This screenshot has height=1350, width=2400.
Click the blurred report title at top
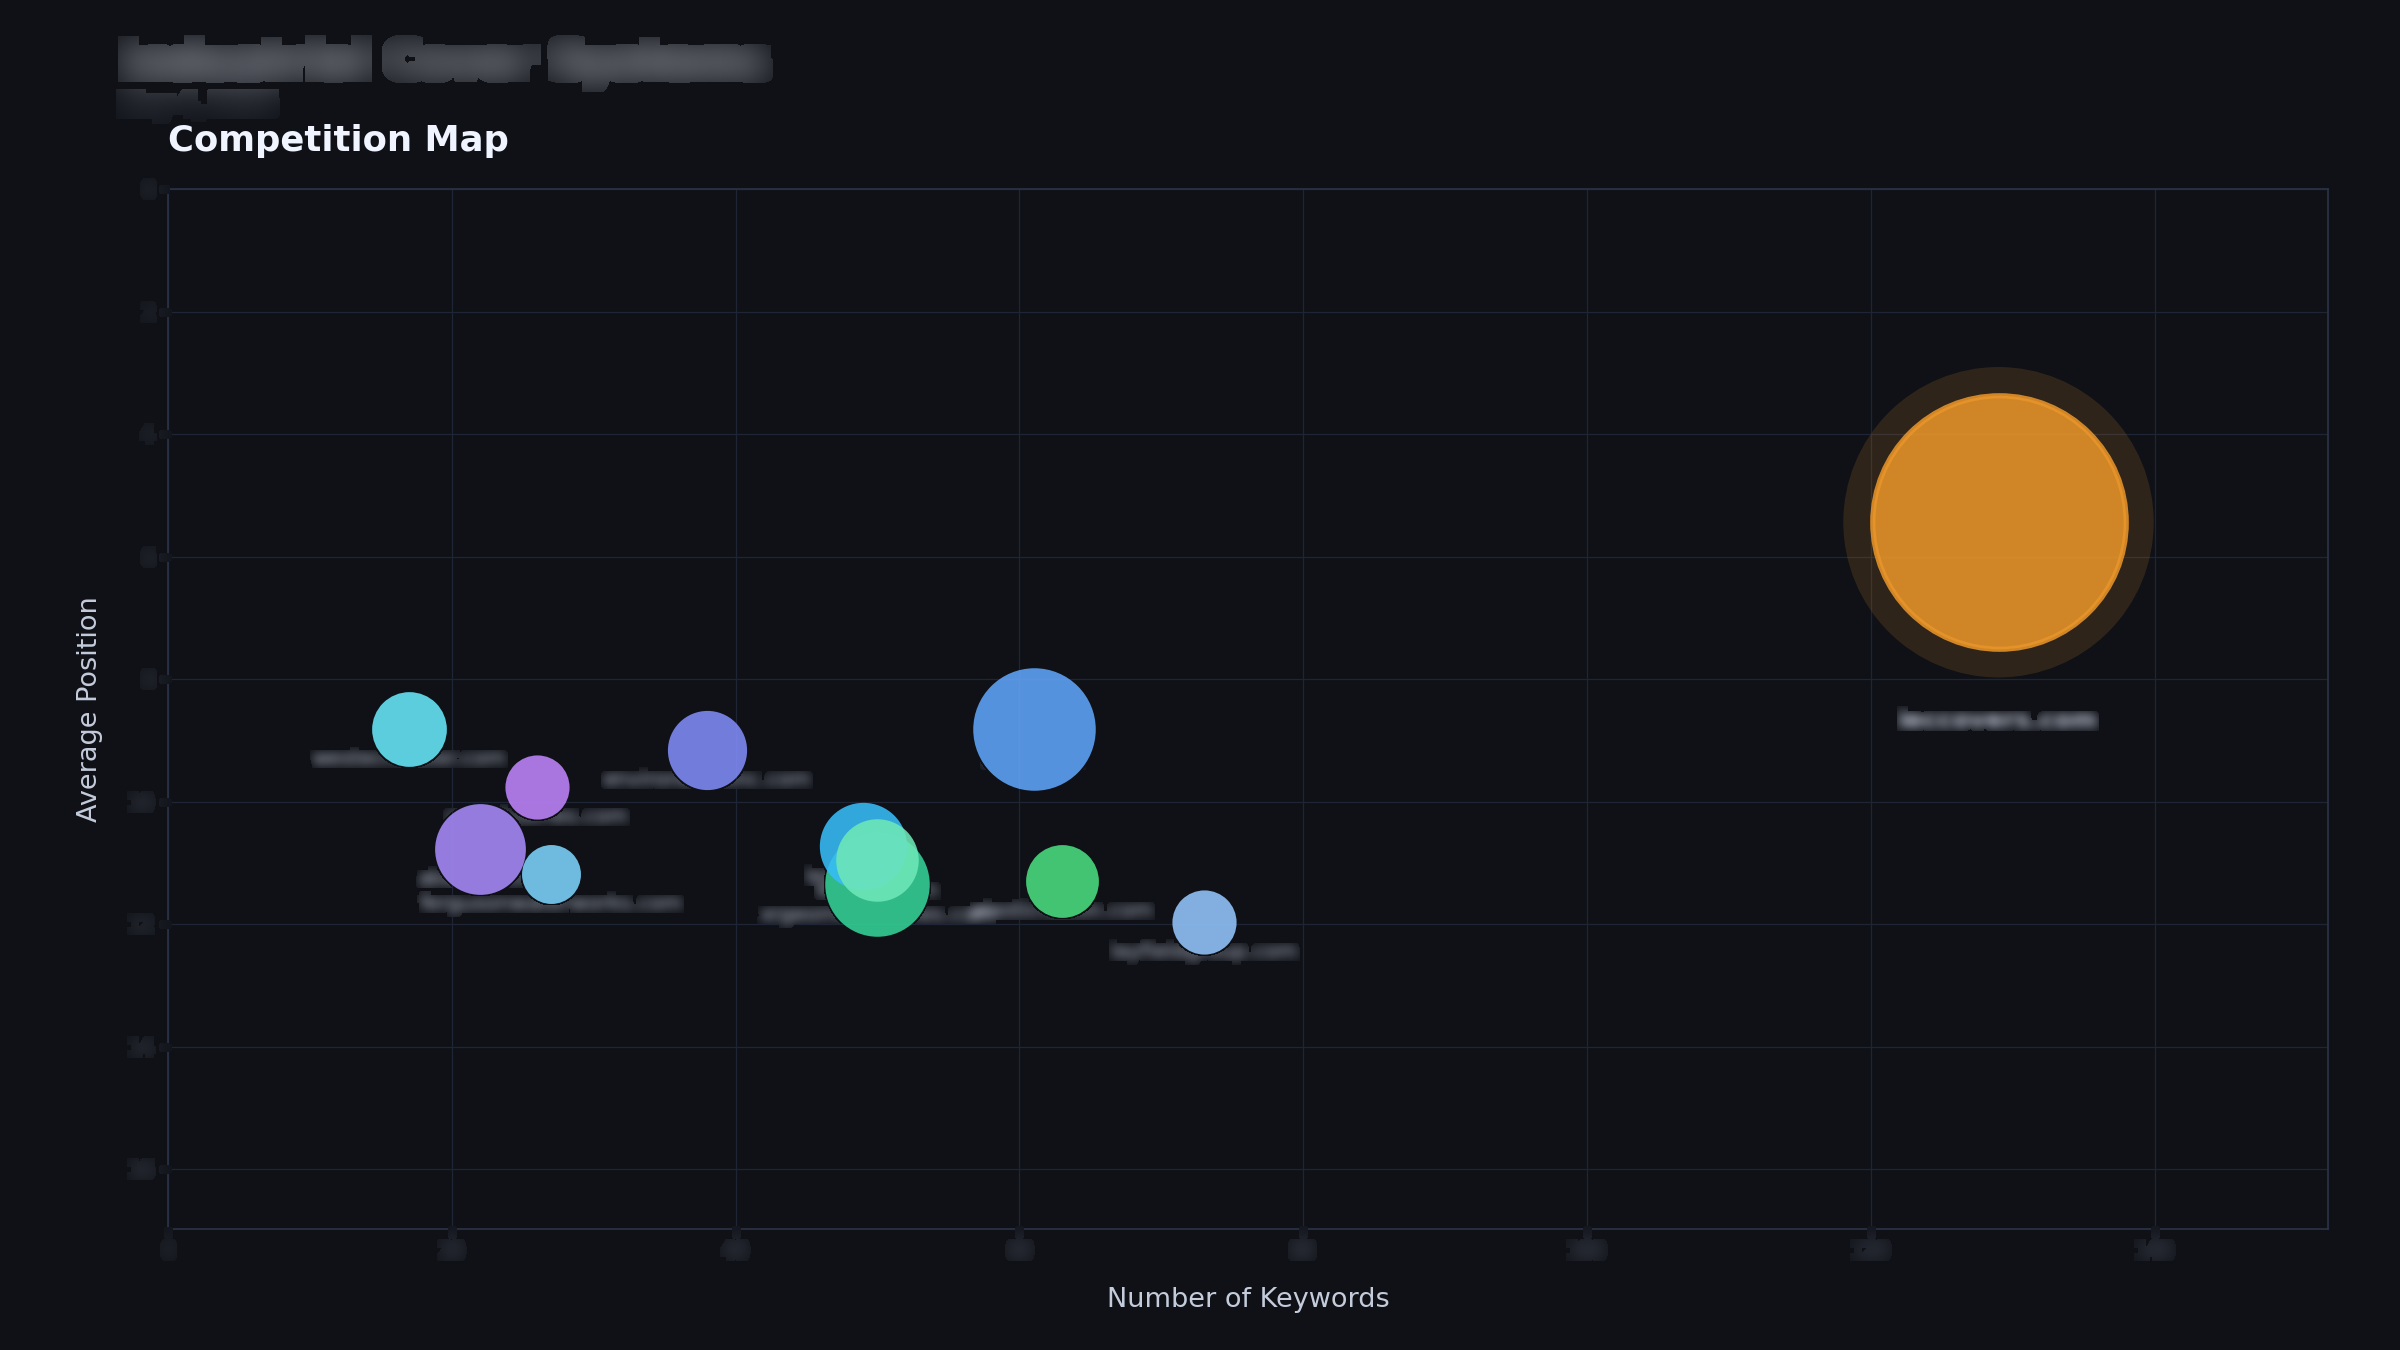[445, 60]
